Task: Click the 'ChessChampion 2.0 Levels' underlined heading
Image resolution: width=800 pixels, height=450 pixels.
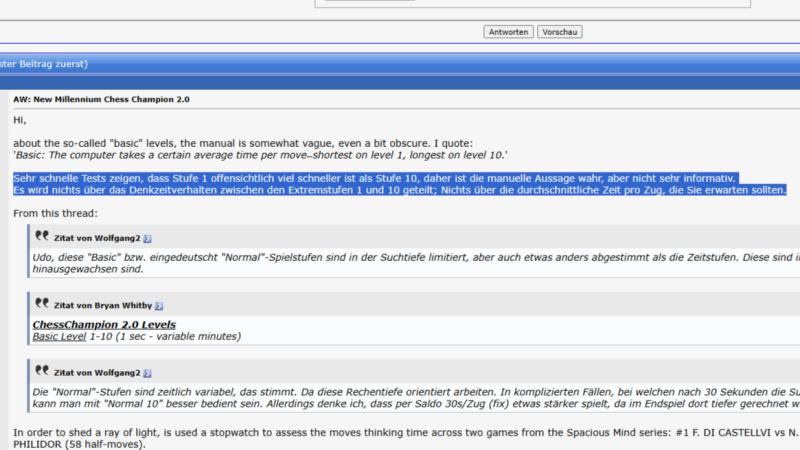Action: click(104, 324)
